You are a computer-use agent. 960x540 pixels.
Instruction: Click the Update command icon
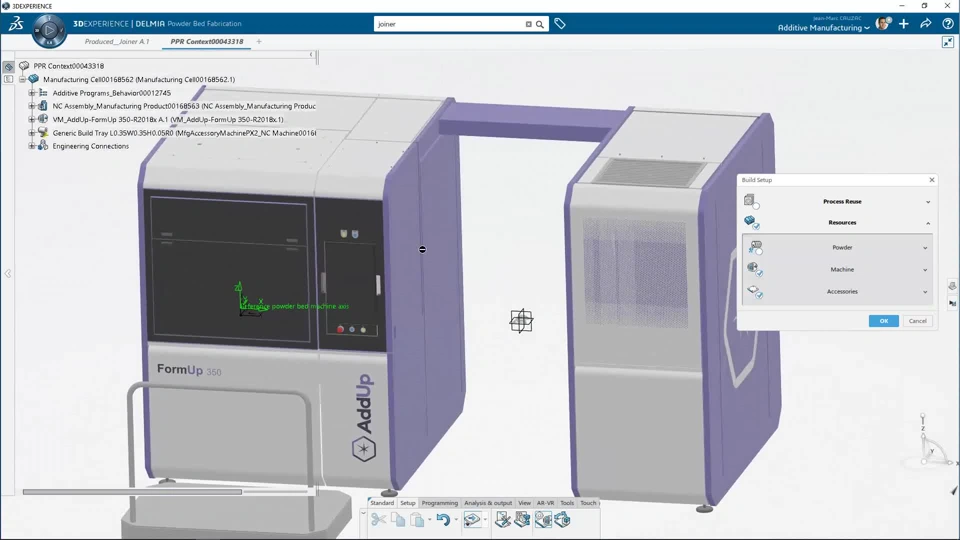point(471,520)
